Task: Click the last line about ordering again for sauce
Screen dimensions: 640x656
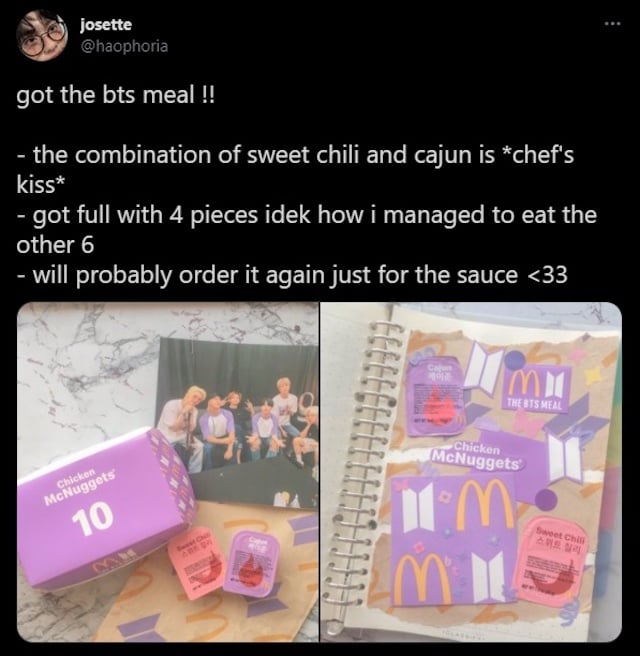Action: (292, 275)
